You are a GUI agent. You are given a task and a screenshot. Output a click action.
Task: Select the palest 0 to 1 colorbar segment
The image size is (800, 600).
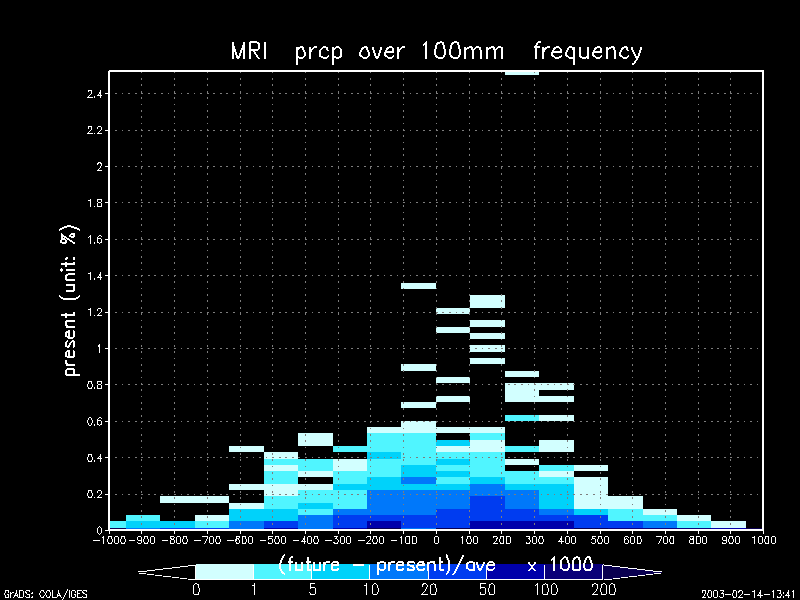coord(225,571)
